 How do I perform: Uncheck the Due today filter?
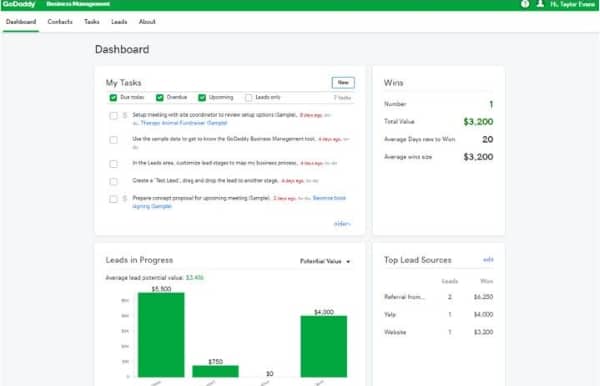pos(113,98)
